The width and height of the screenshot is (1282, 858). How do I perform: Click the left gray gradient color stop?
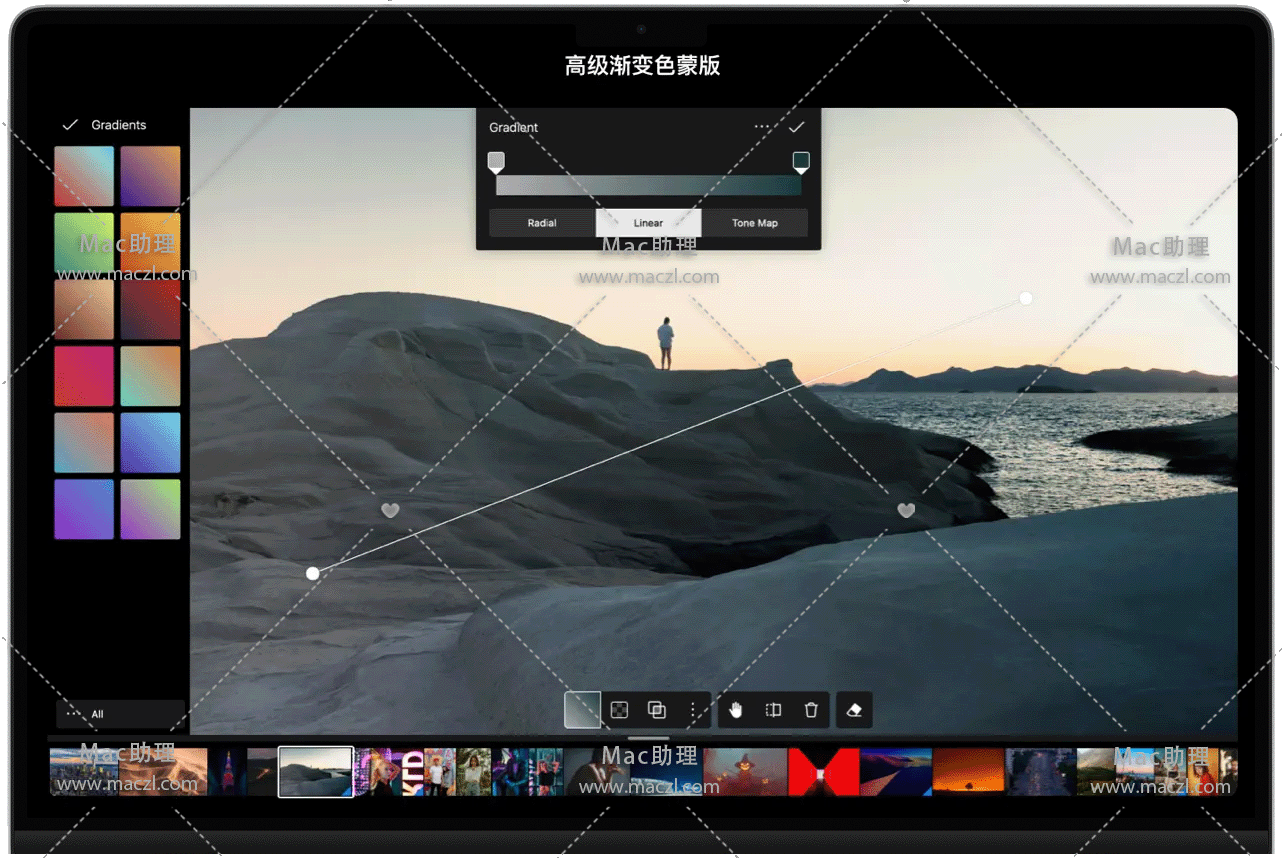(496, 161)
